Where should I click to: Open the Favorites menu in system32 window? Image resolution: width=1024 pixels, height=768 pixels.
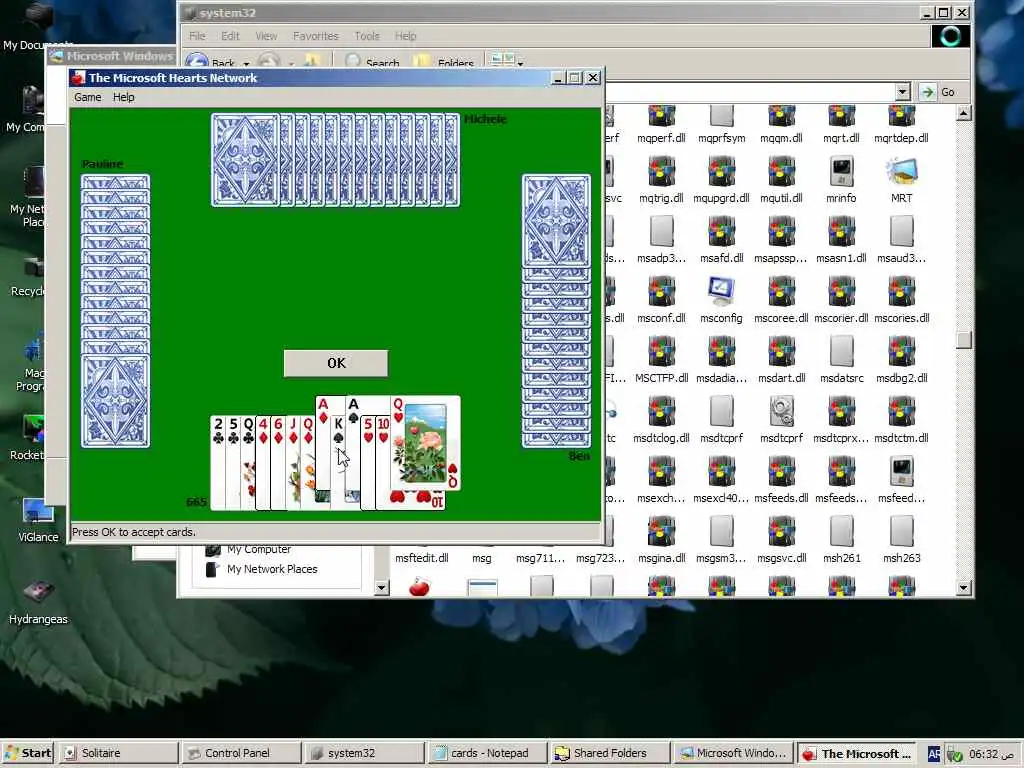(x=315, y=36)
